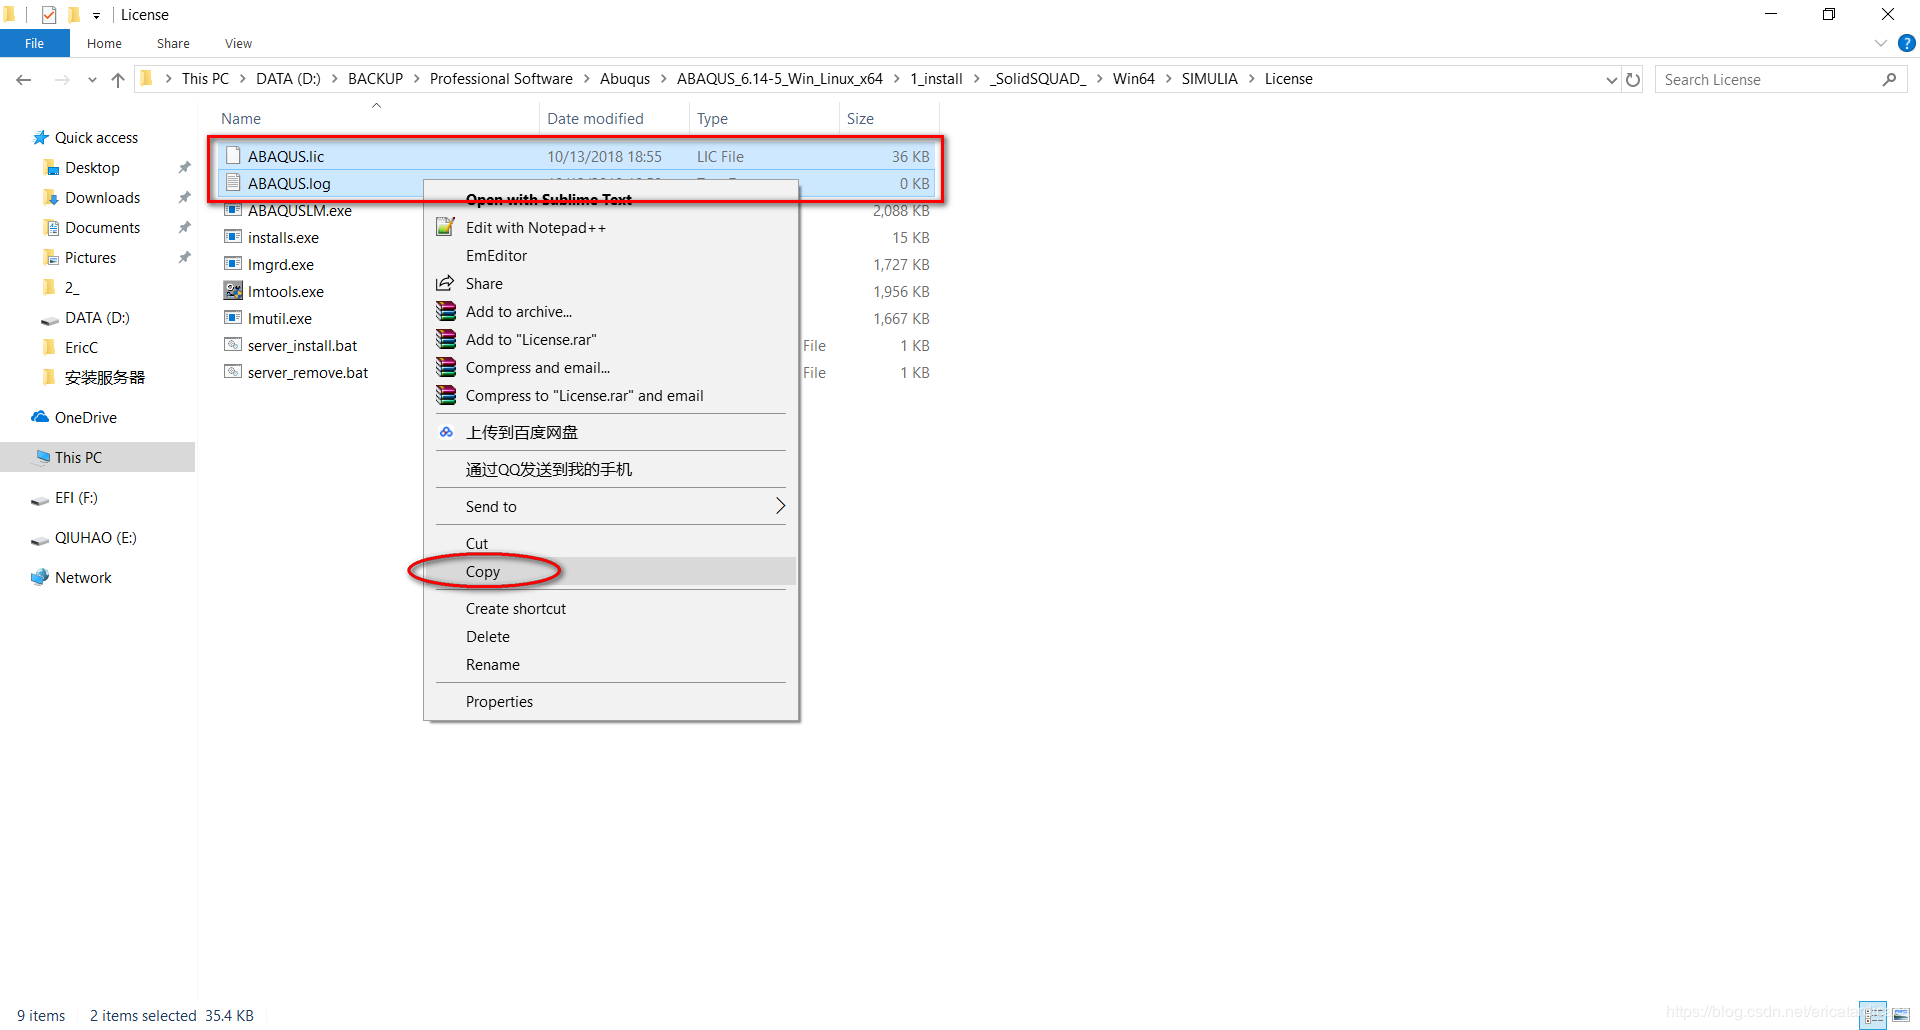Choose EmEditor in context menu
Image resolution: width=1920 pixels, height=1030 pixels.
point(611,256)
